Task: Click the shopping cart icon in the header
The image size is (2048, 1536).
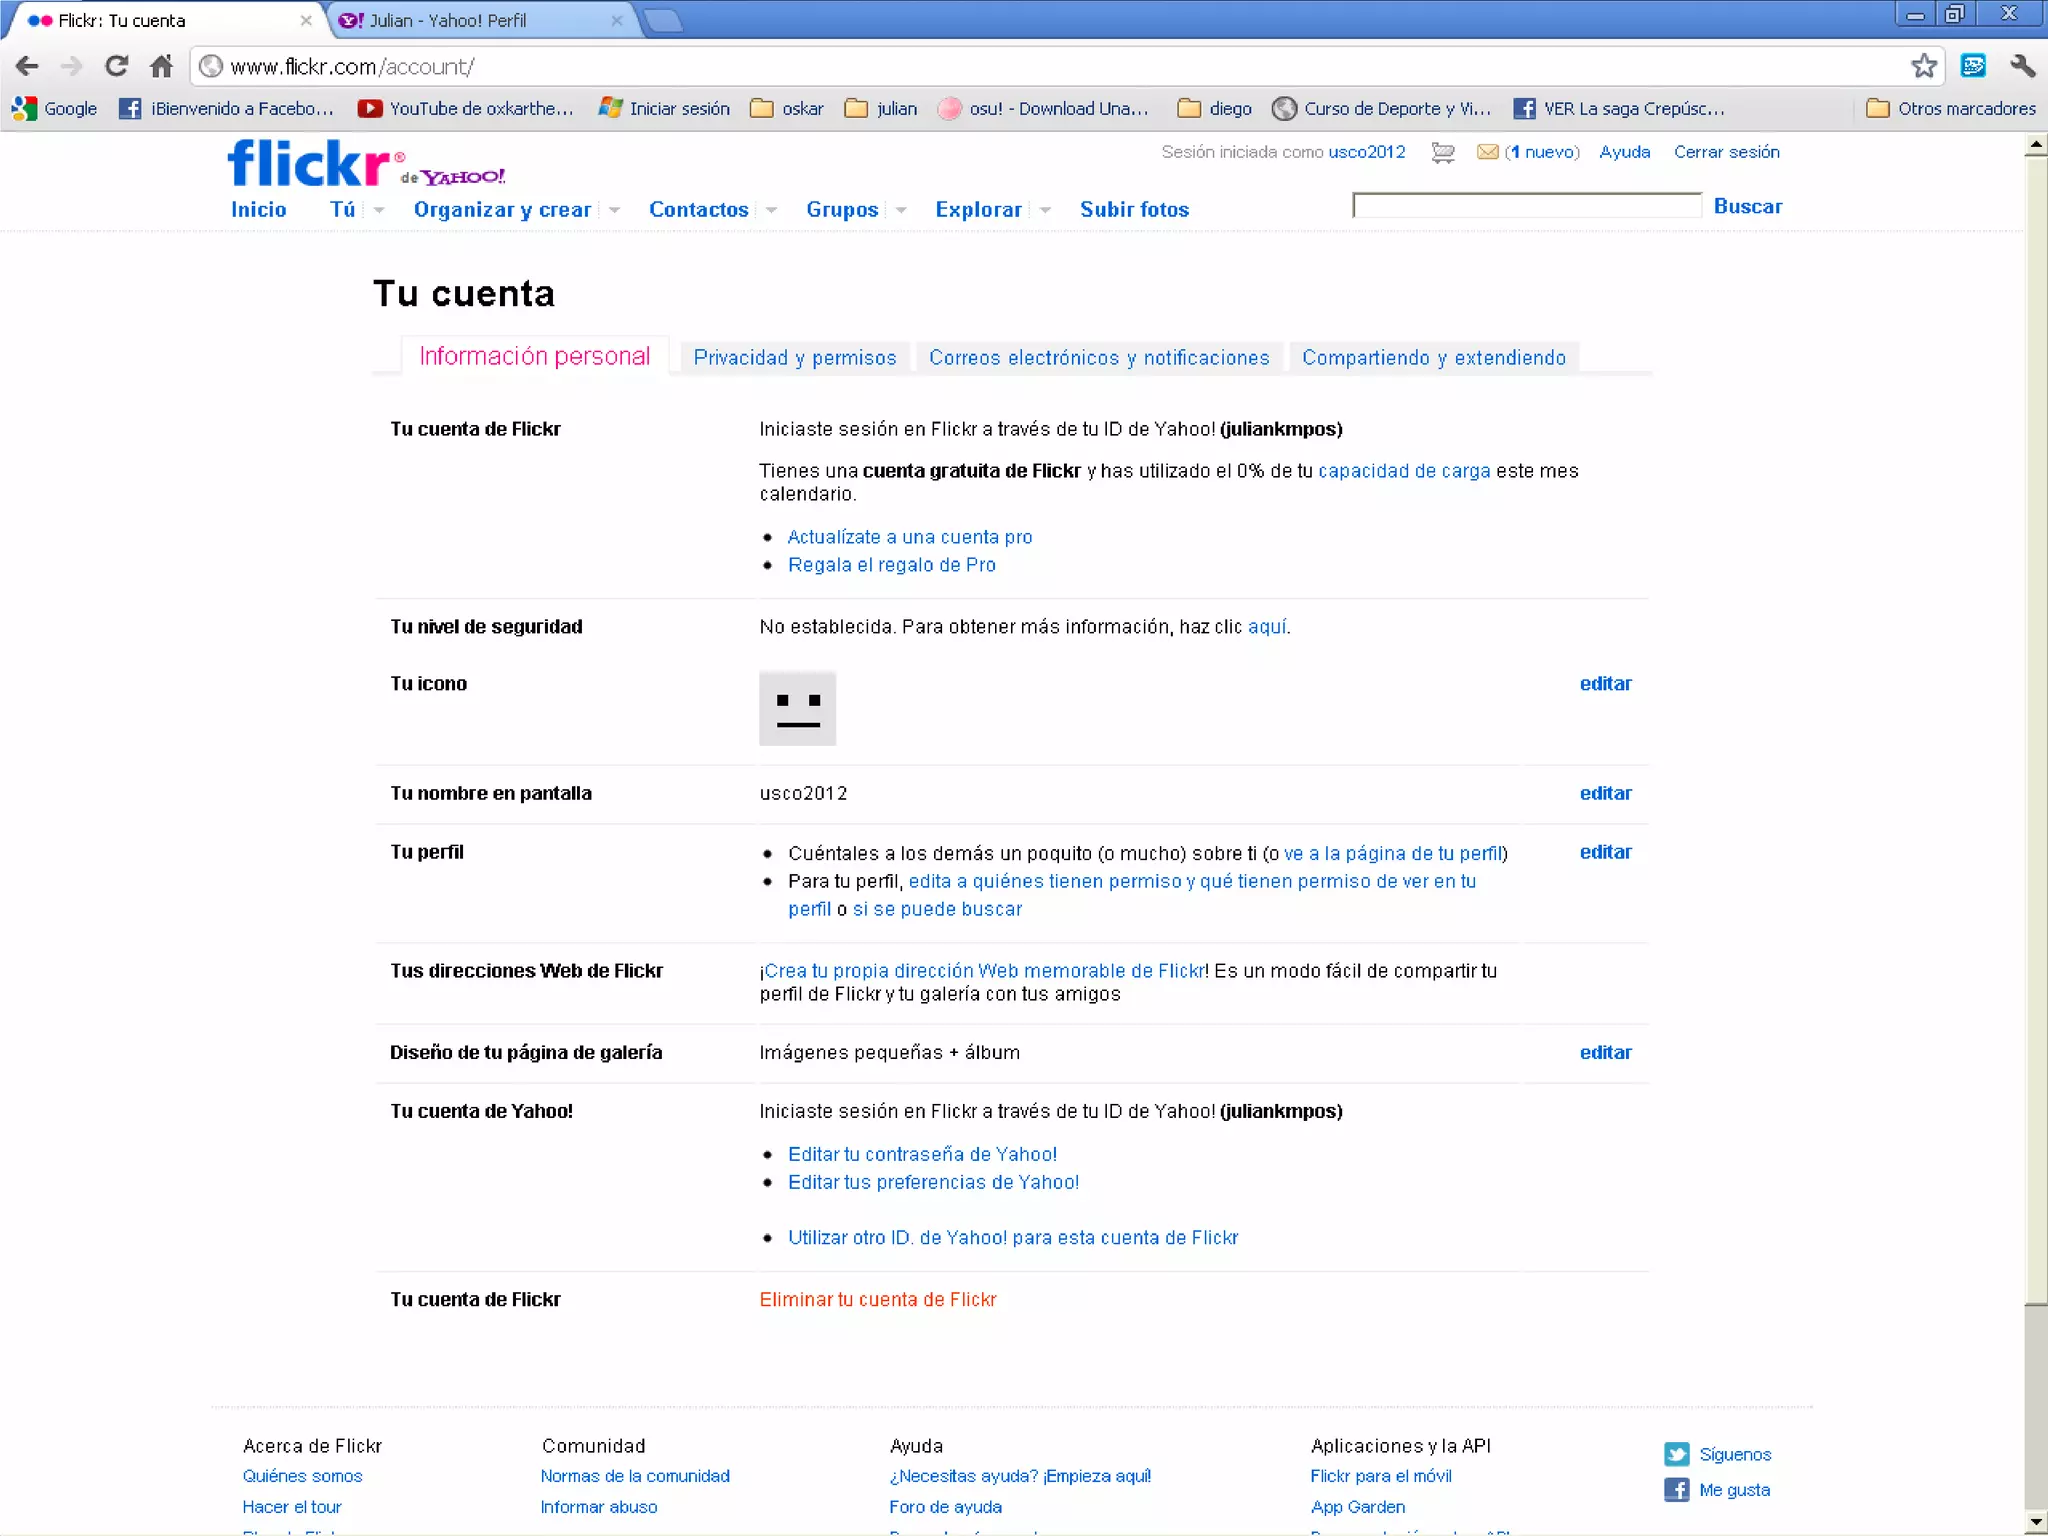Action: pos(1442,152)
